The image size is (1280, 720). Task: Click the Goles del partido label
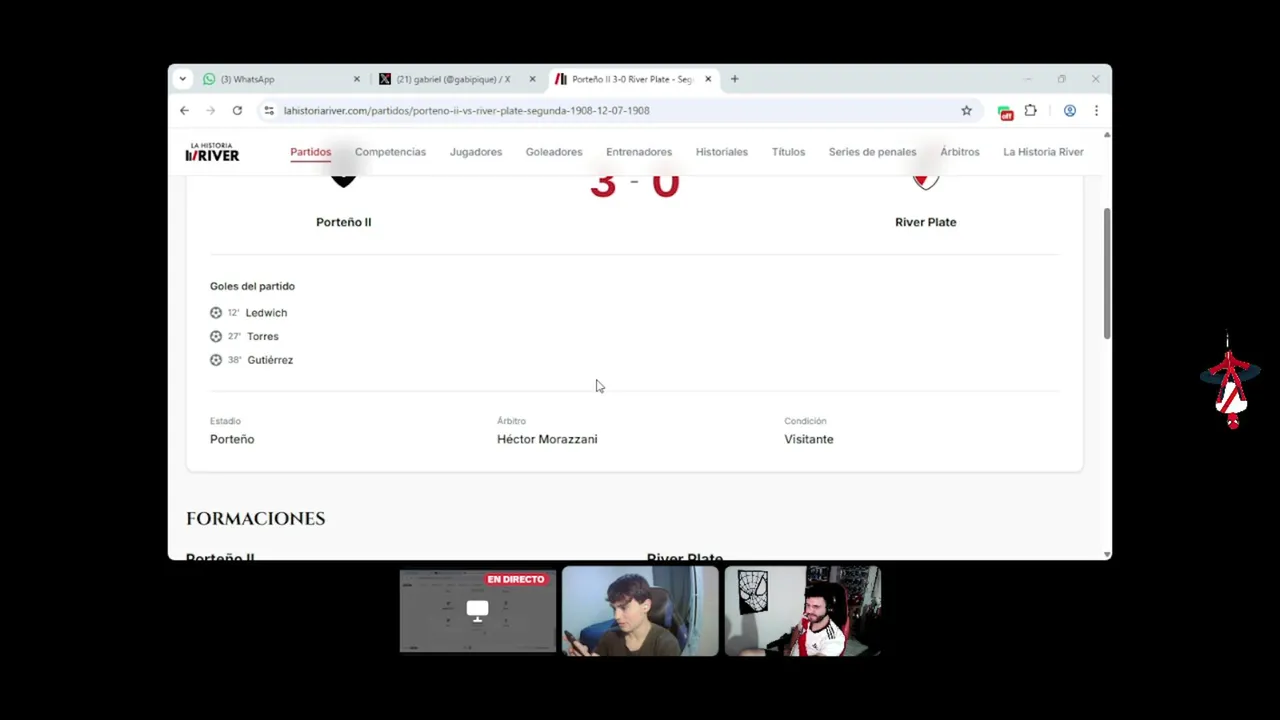coord(252,286)
